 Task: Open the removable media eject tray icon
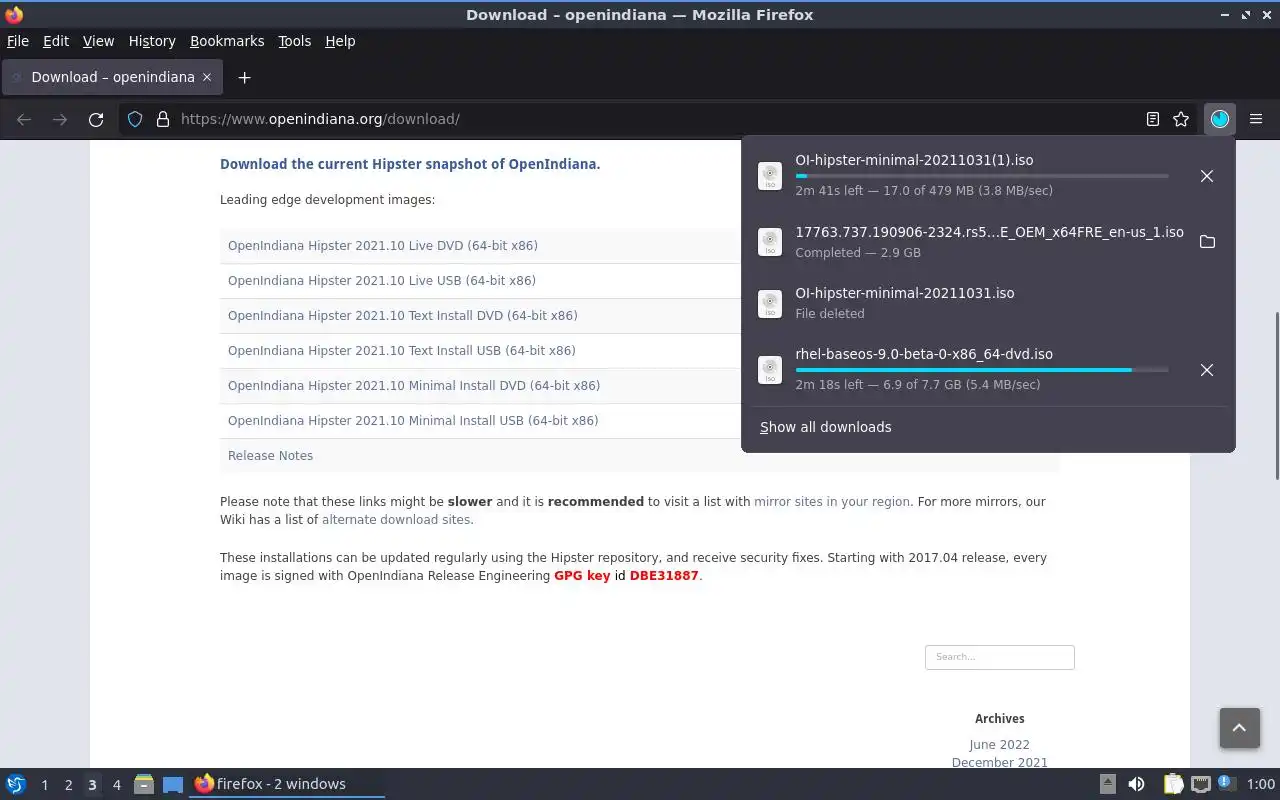1108,784
